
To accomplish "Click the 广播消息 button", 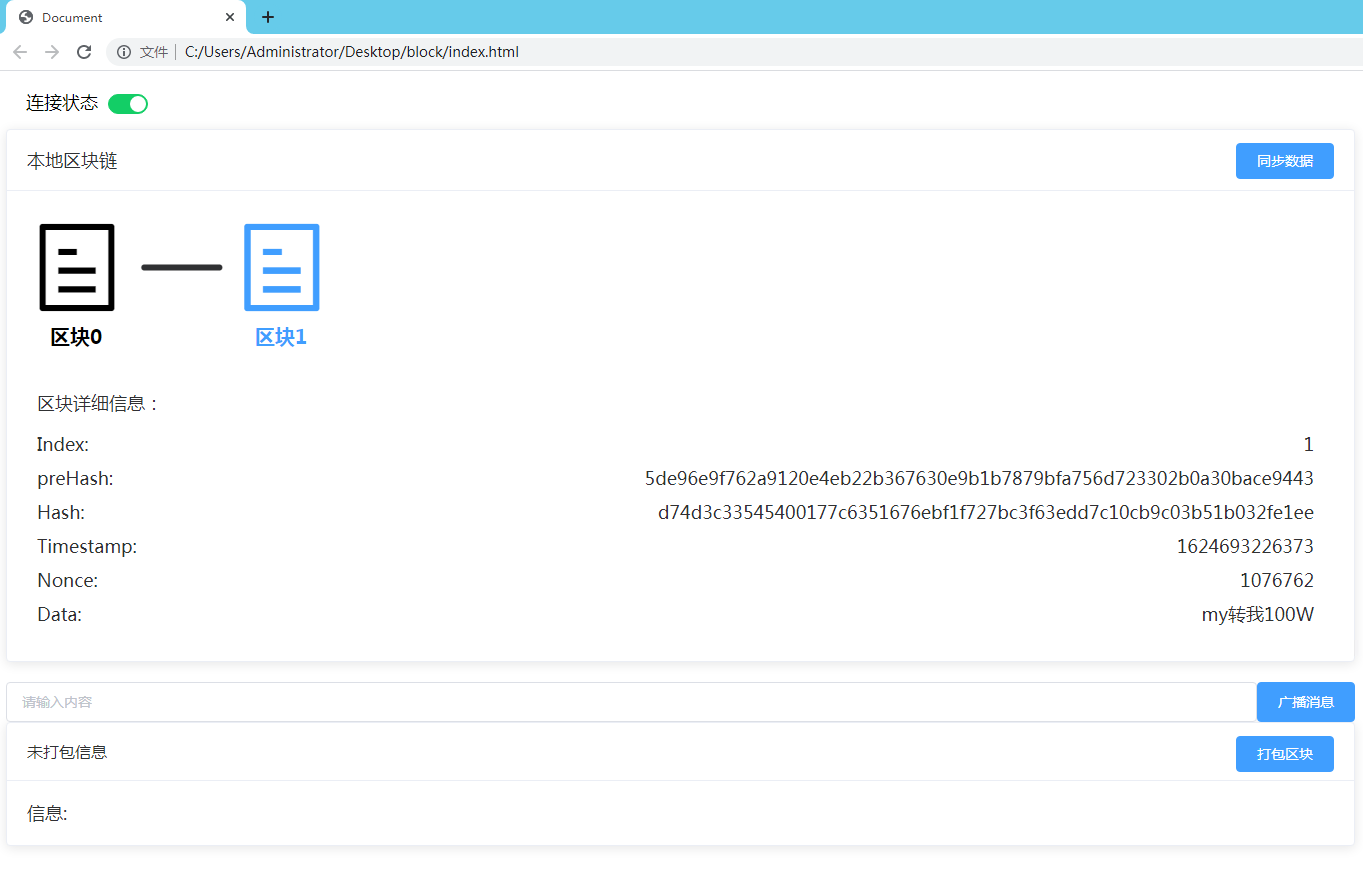I will coord(1305,701).
